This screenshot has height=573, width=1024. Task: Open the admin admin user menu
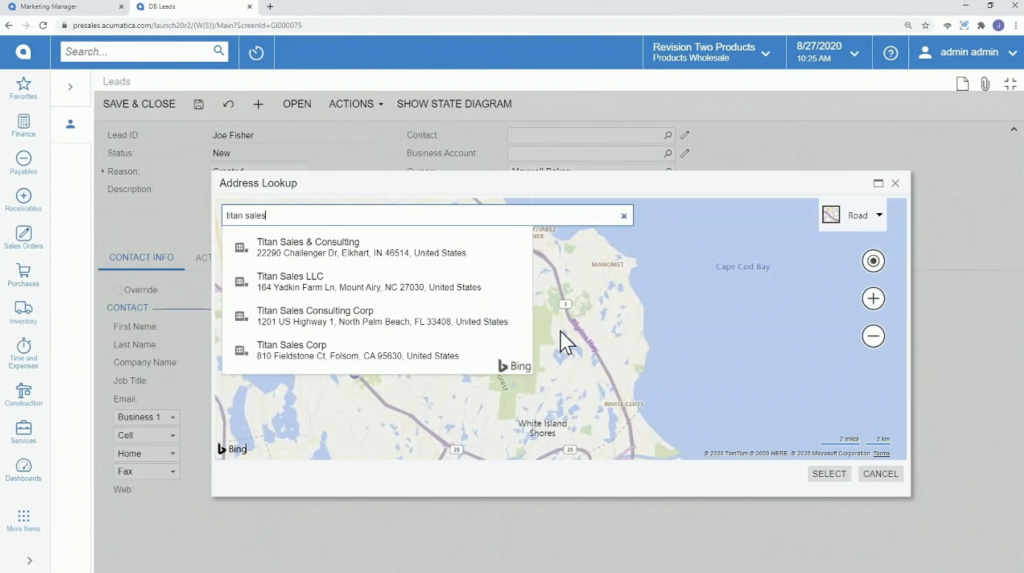coord(967,52)
